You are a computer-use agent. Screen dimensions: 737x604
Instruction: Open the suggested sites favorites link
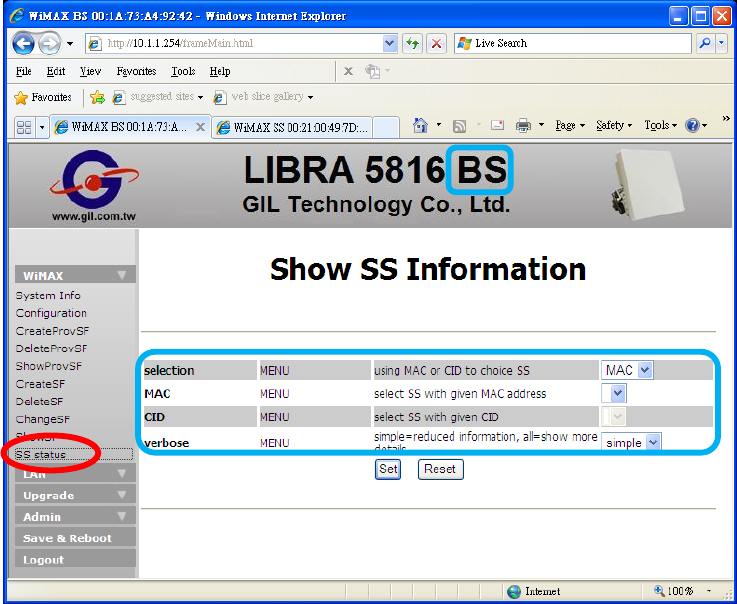click(158, 97)
